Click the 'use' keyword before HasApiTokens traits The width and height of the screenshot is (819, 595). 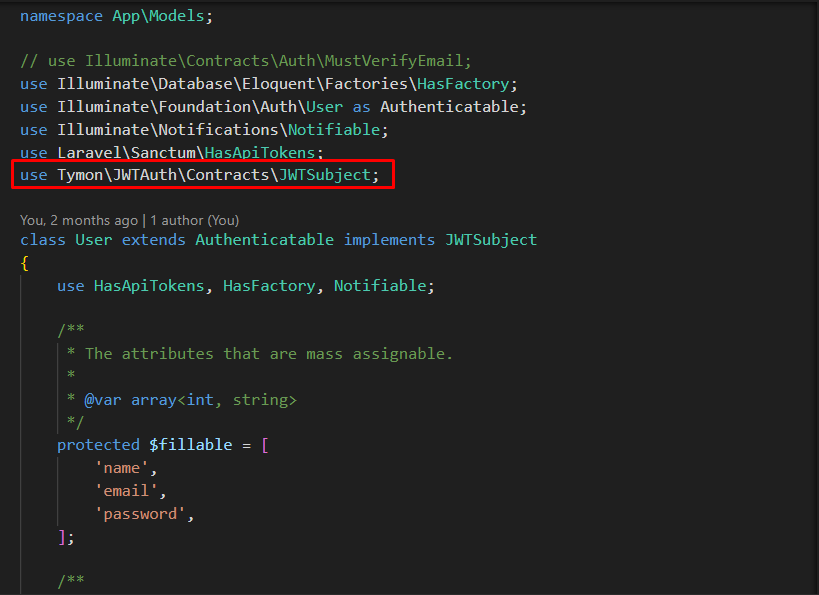pyautogui.click(x=71, y=286)
